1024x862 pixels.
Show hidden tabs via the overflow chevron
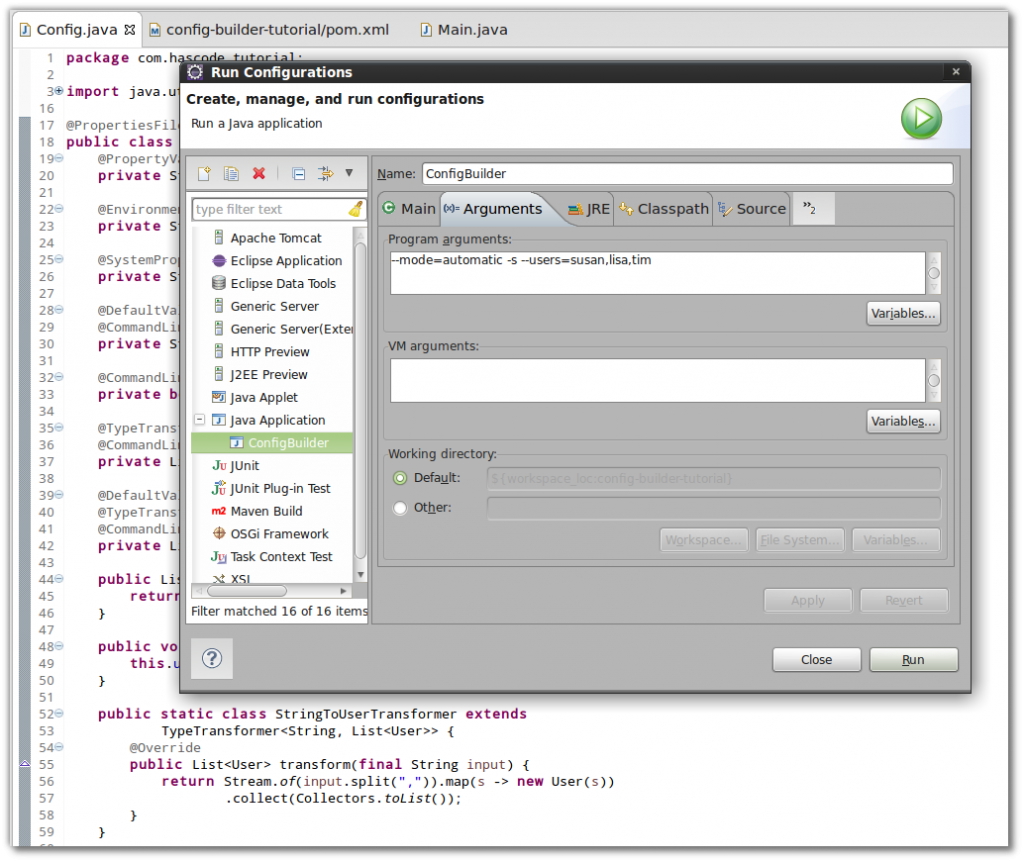coord(812,209)
